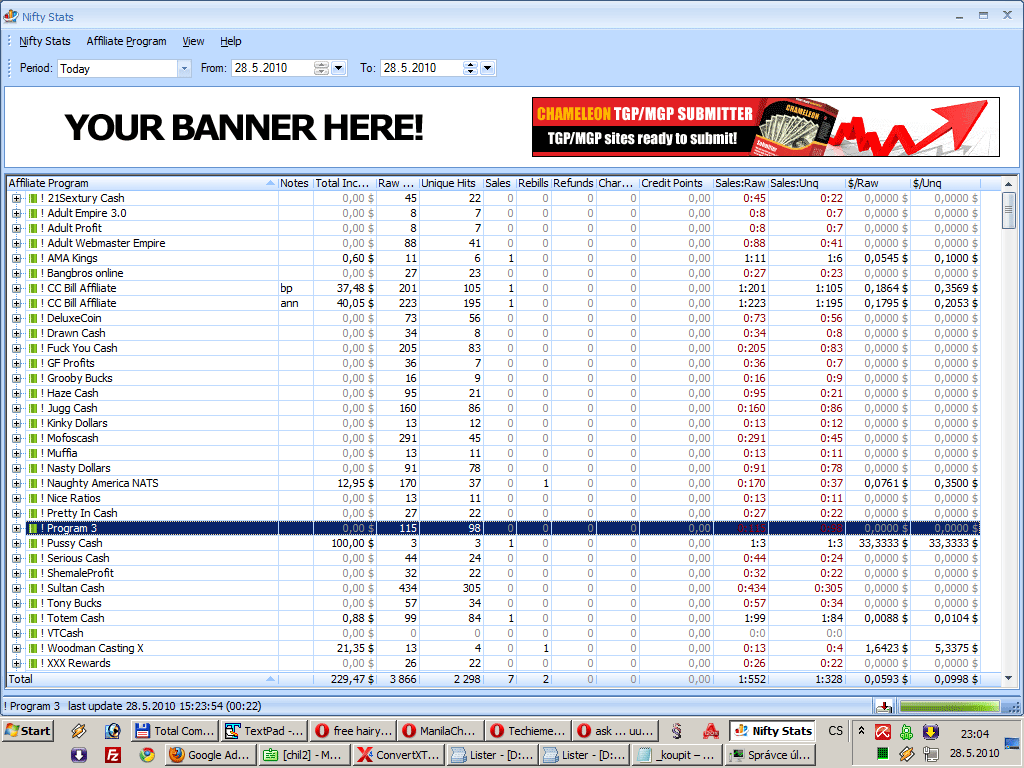Open the Opera 'free hairy...' taskbar button
This screenshot has height=768, width=1024.
point(353,731)
